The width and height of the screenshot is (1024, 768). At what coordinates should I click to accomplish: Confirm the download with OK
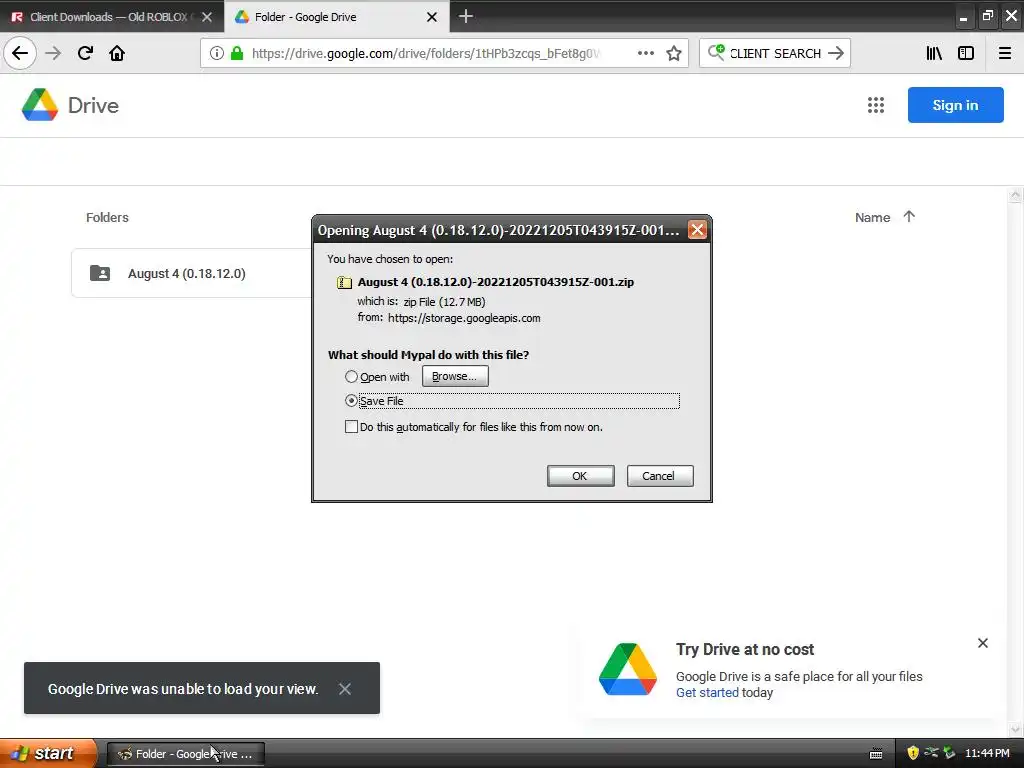(580, 476)
